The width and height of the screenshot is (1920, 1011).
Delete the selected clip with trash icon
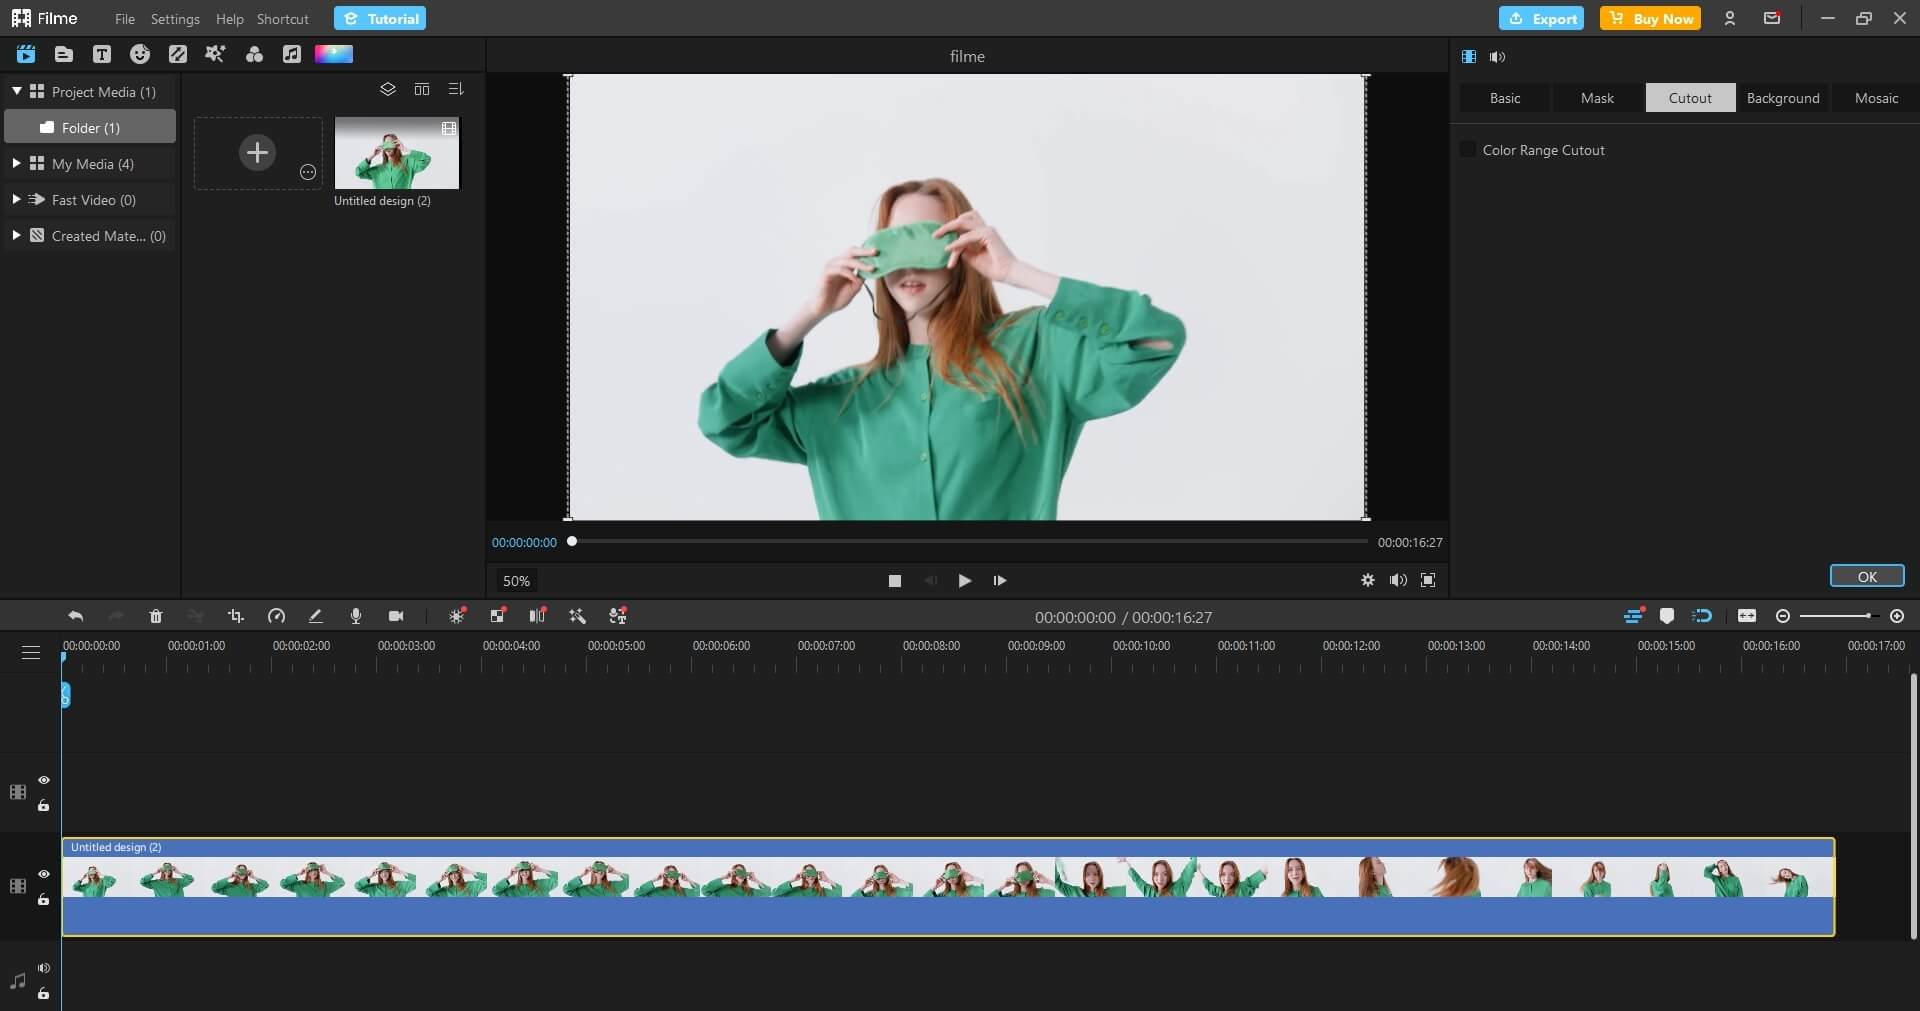[156, 616]
